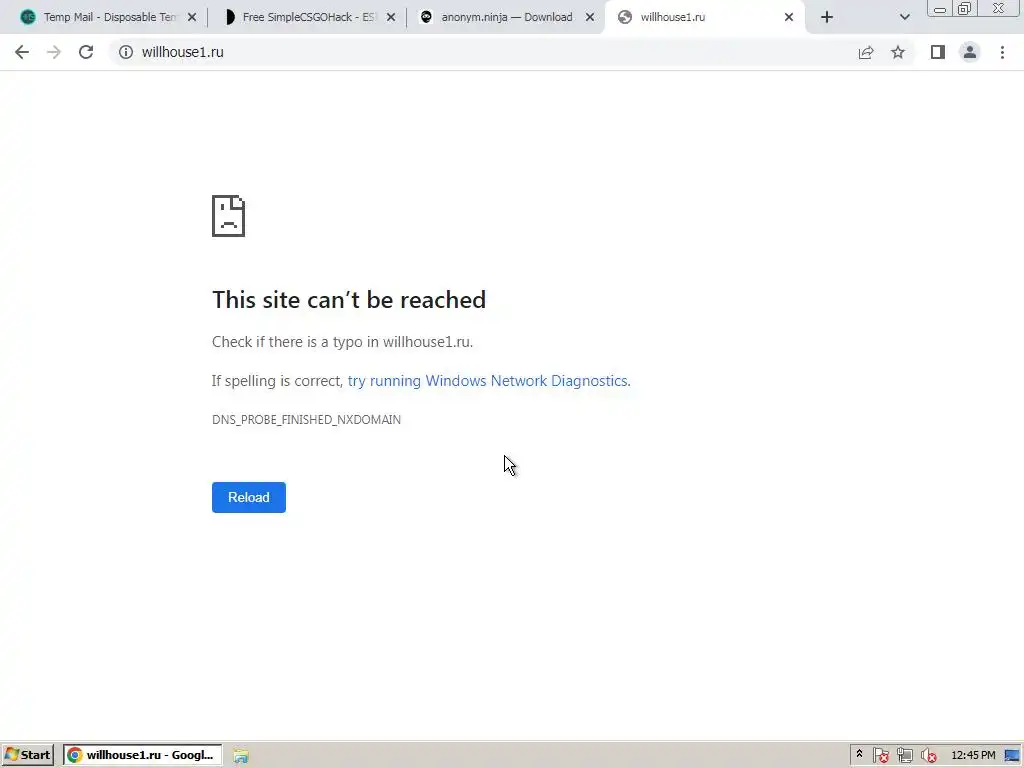Expand the tab search dropdown arrow
Viewport: 1024px width, 768px height.
pyautogui.click(x=904, y=18)
